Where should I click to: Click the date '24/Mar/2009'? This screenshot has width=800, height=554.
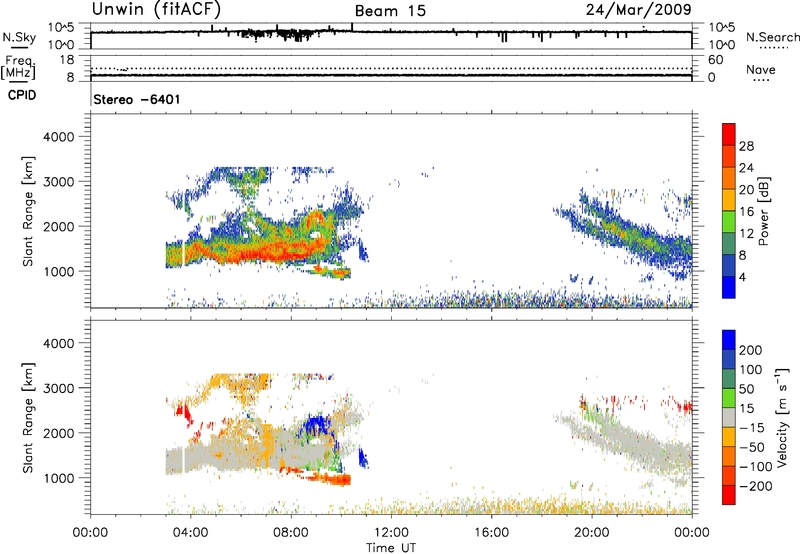click(638, 9)
